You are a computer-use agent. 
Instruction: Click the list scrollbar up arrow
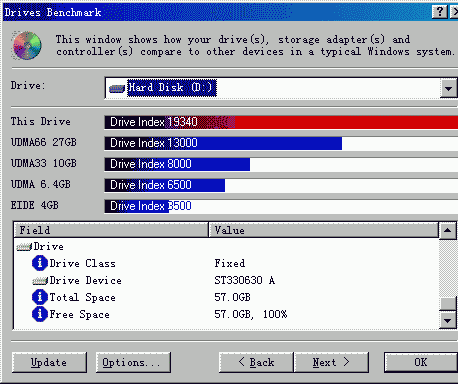coord(447,231)
